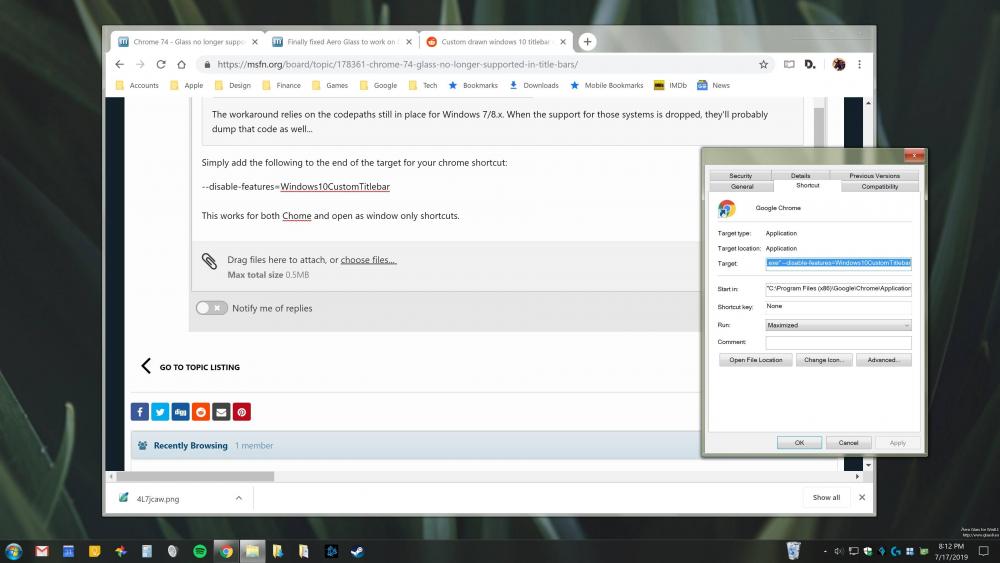Open options arrow for 4L7jcaw.png download
This screenshot has width=1000, height=563.
238,497
